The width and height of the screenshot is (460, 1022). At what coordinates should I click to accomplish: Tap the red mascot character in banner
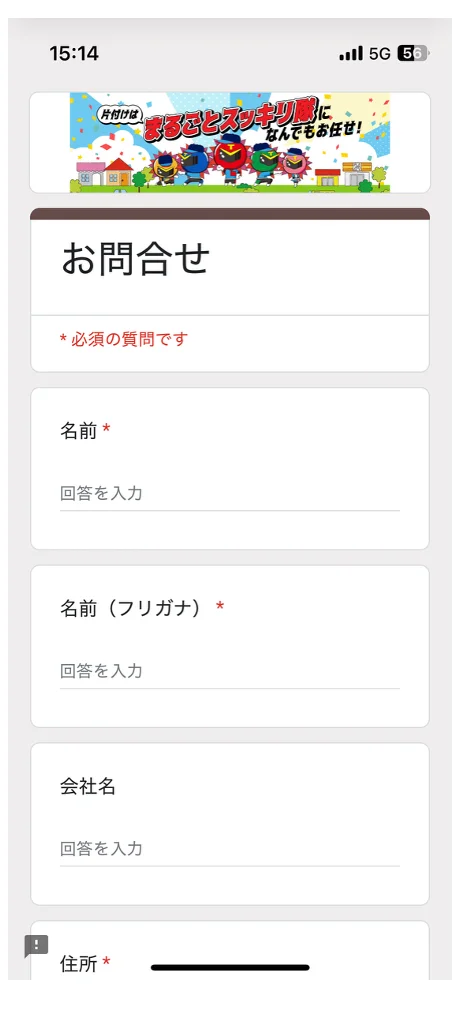(229, 160)
